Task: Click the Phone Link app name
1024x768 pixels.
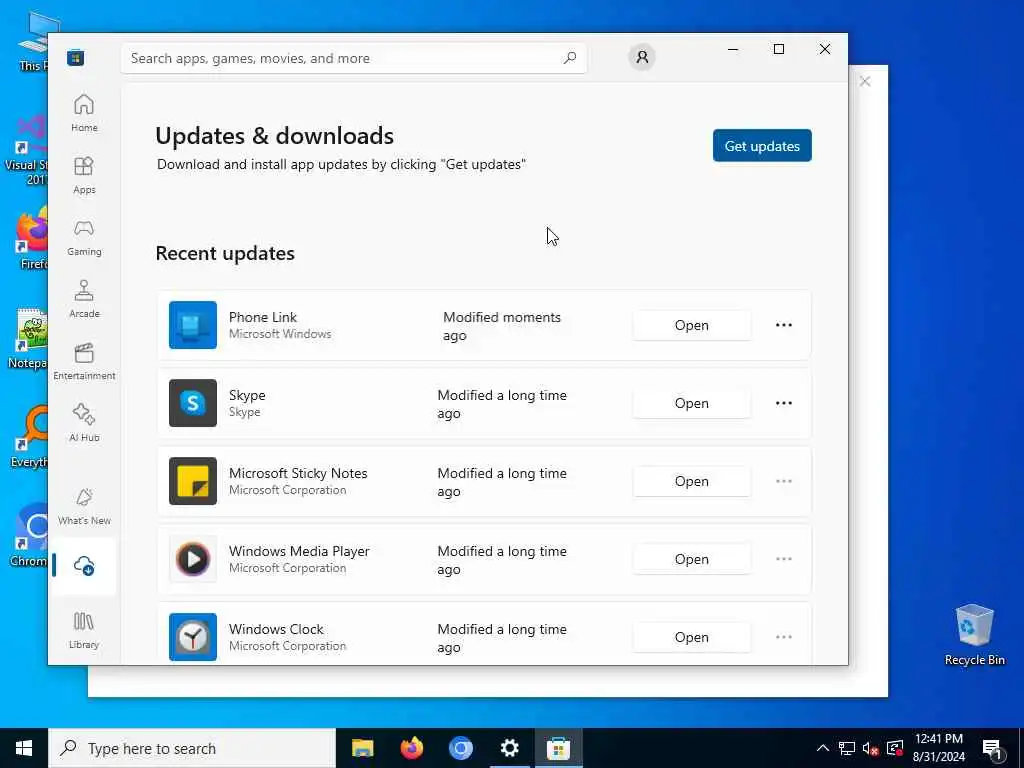Action: (x=263, y=317)
